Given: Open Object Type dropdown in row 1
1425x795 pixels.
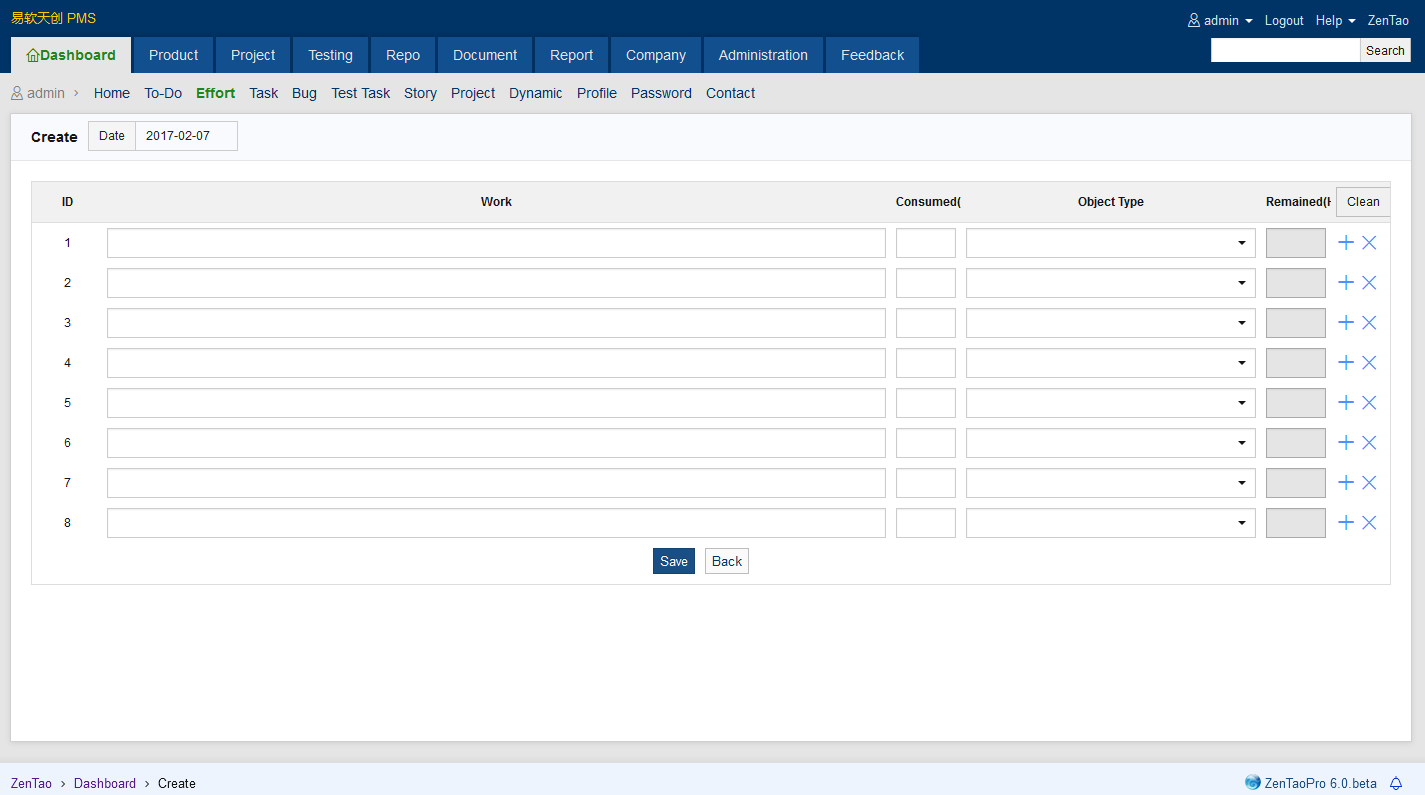Looking at the screenshot, I should (1110, 243).
